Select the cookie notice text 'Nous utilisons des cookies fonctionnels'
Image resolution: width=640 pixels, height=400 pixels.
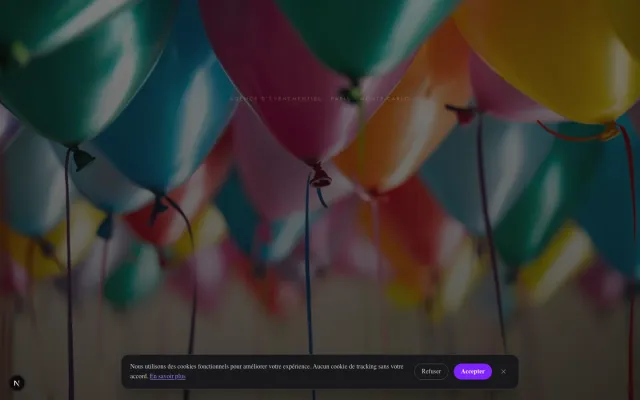click(179, 367)
